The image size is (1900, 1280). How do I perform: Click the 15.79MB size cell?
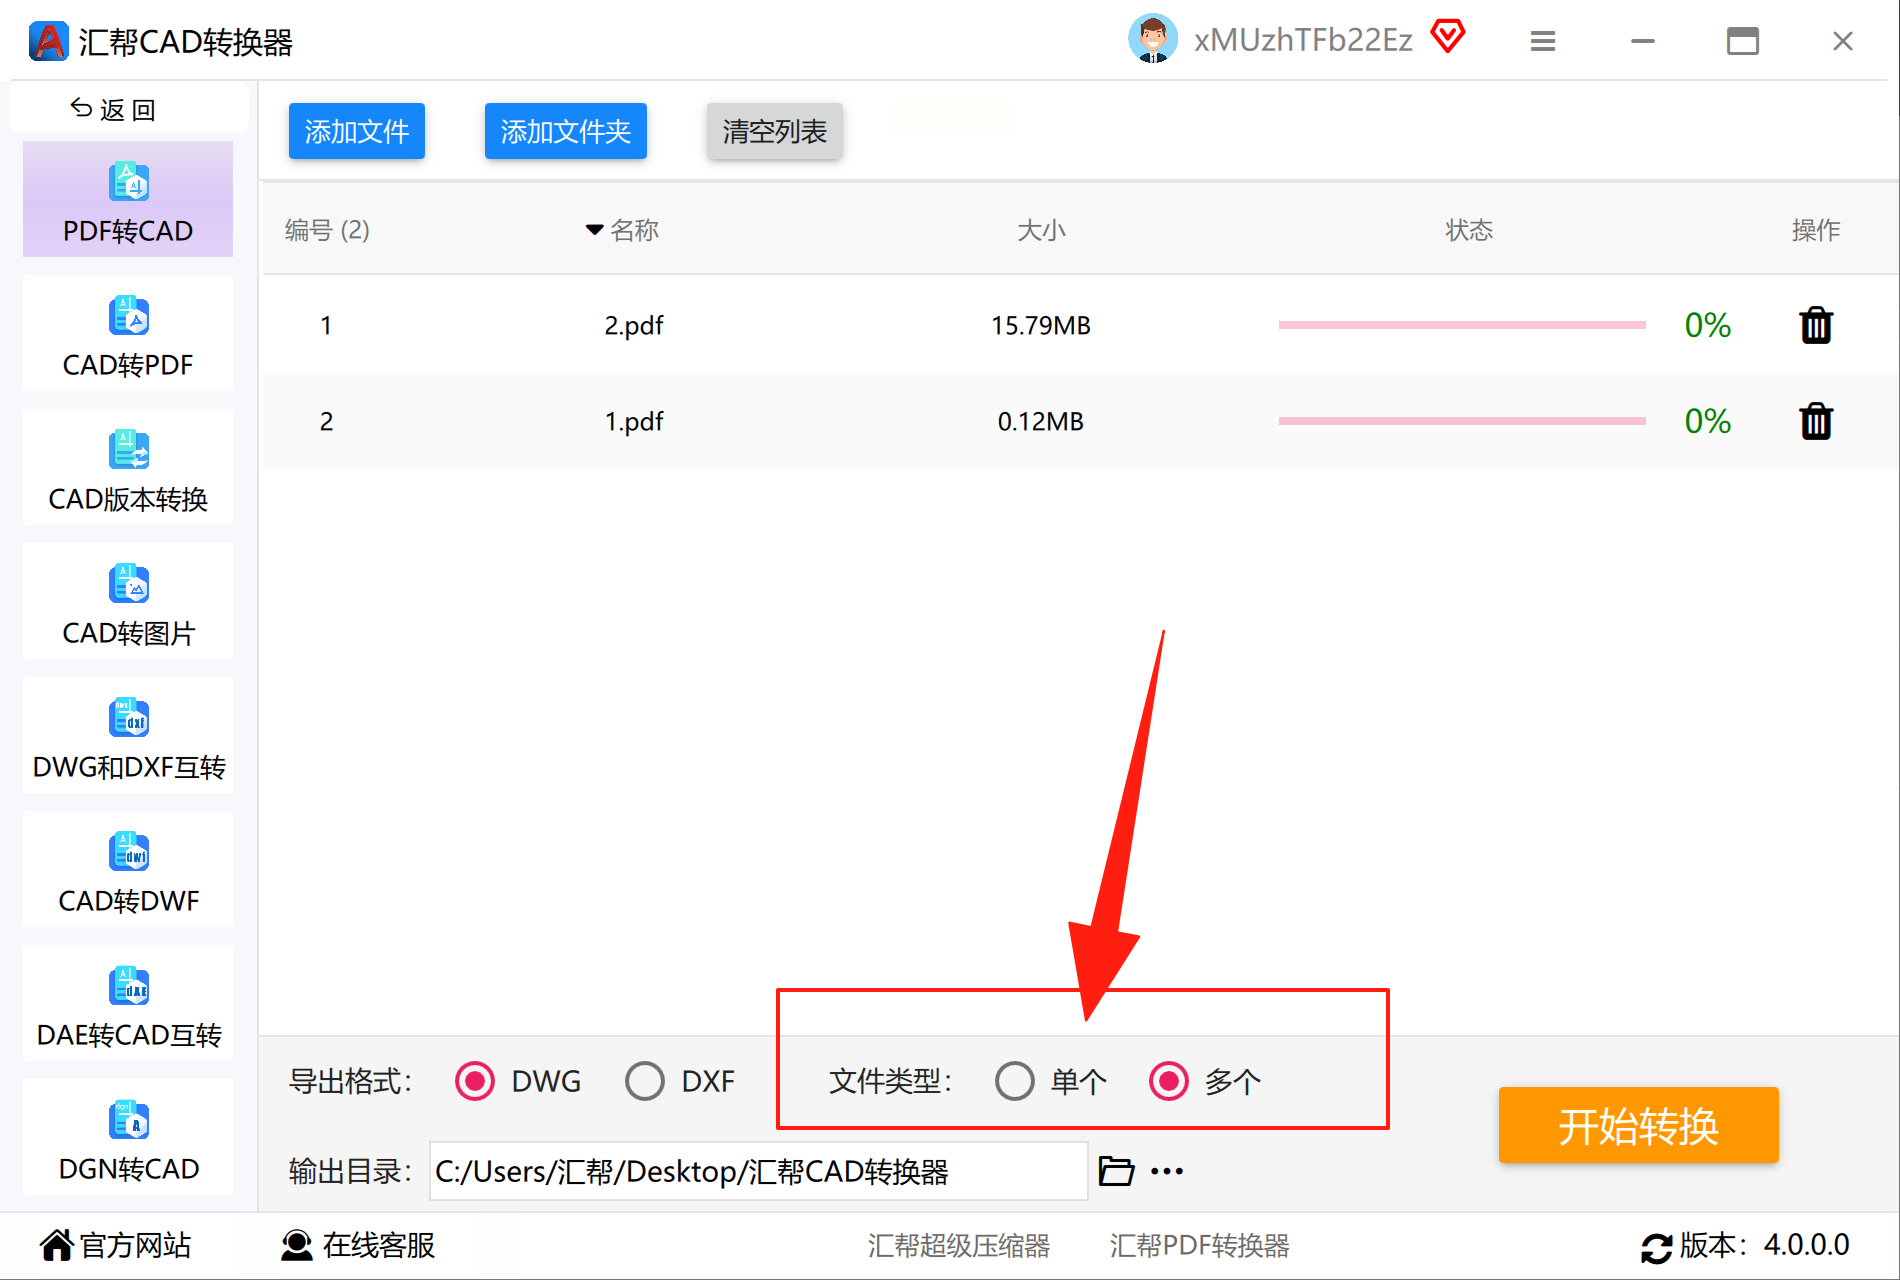(1041, 325)
